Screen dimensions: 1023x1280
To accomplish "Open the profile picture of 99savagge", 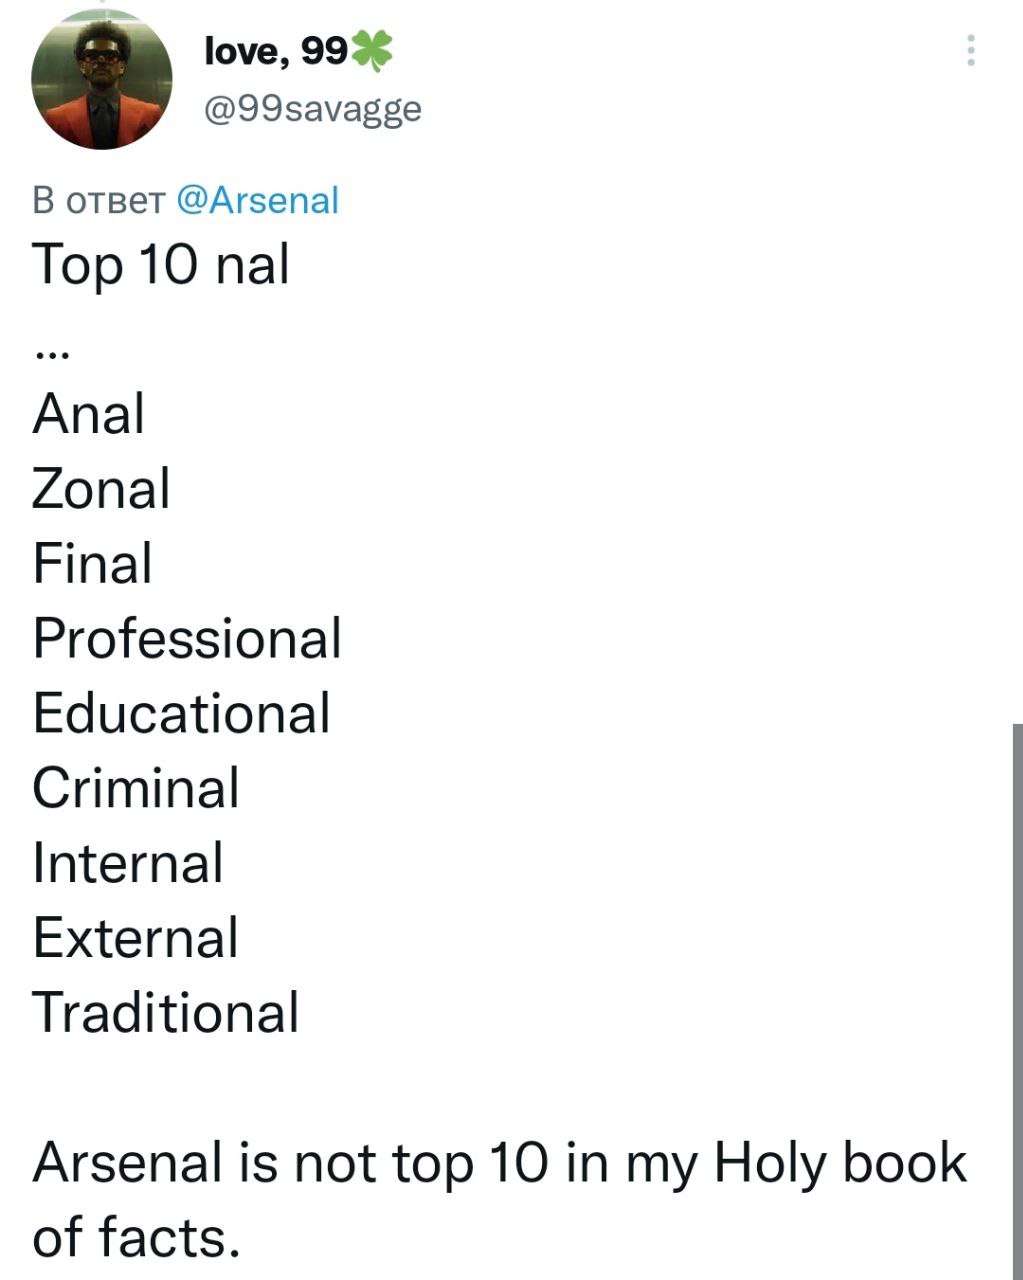I will click(102, 80).
